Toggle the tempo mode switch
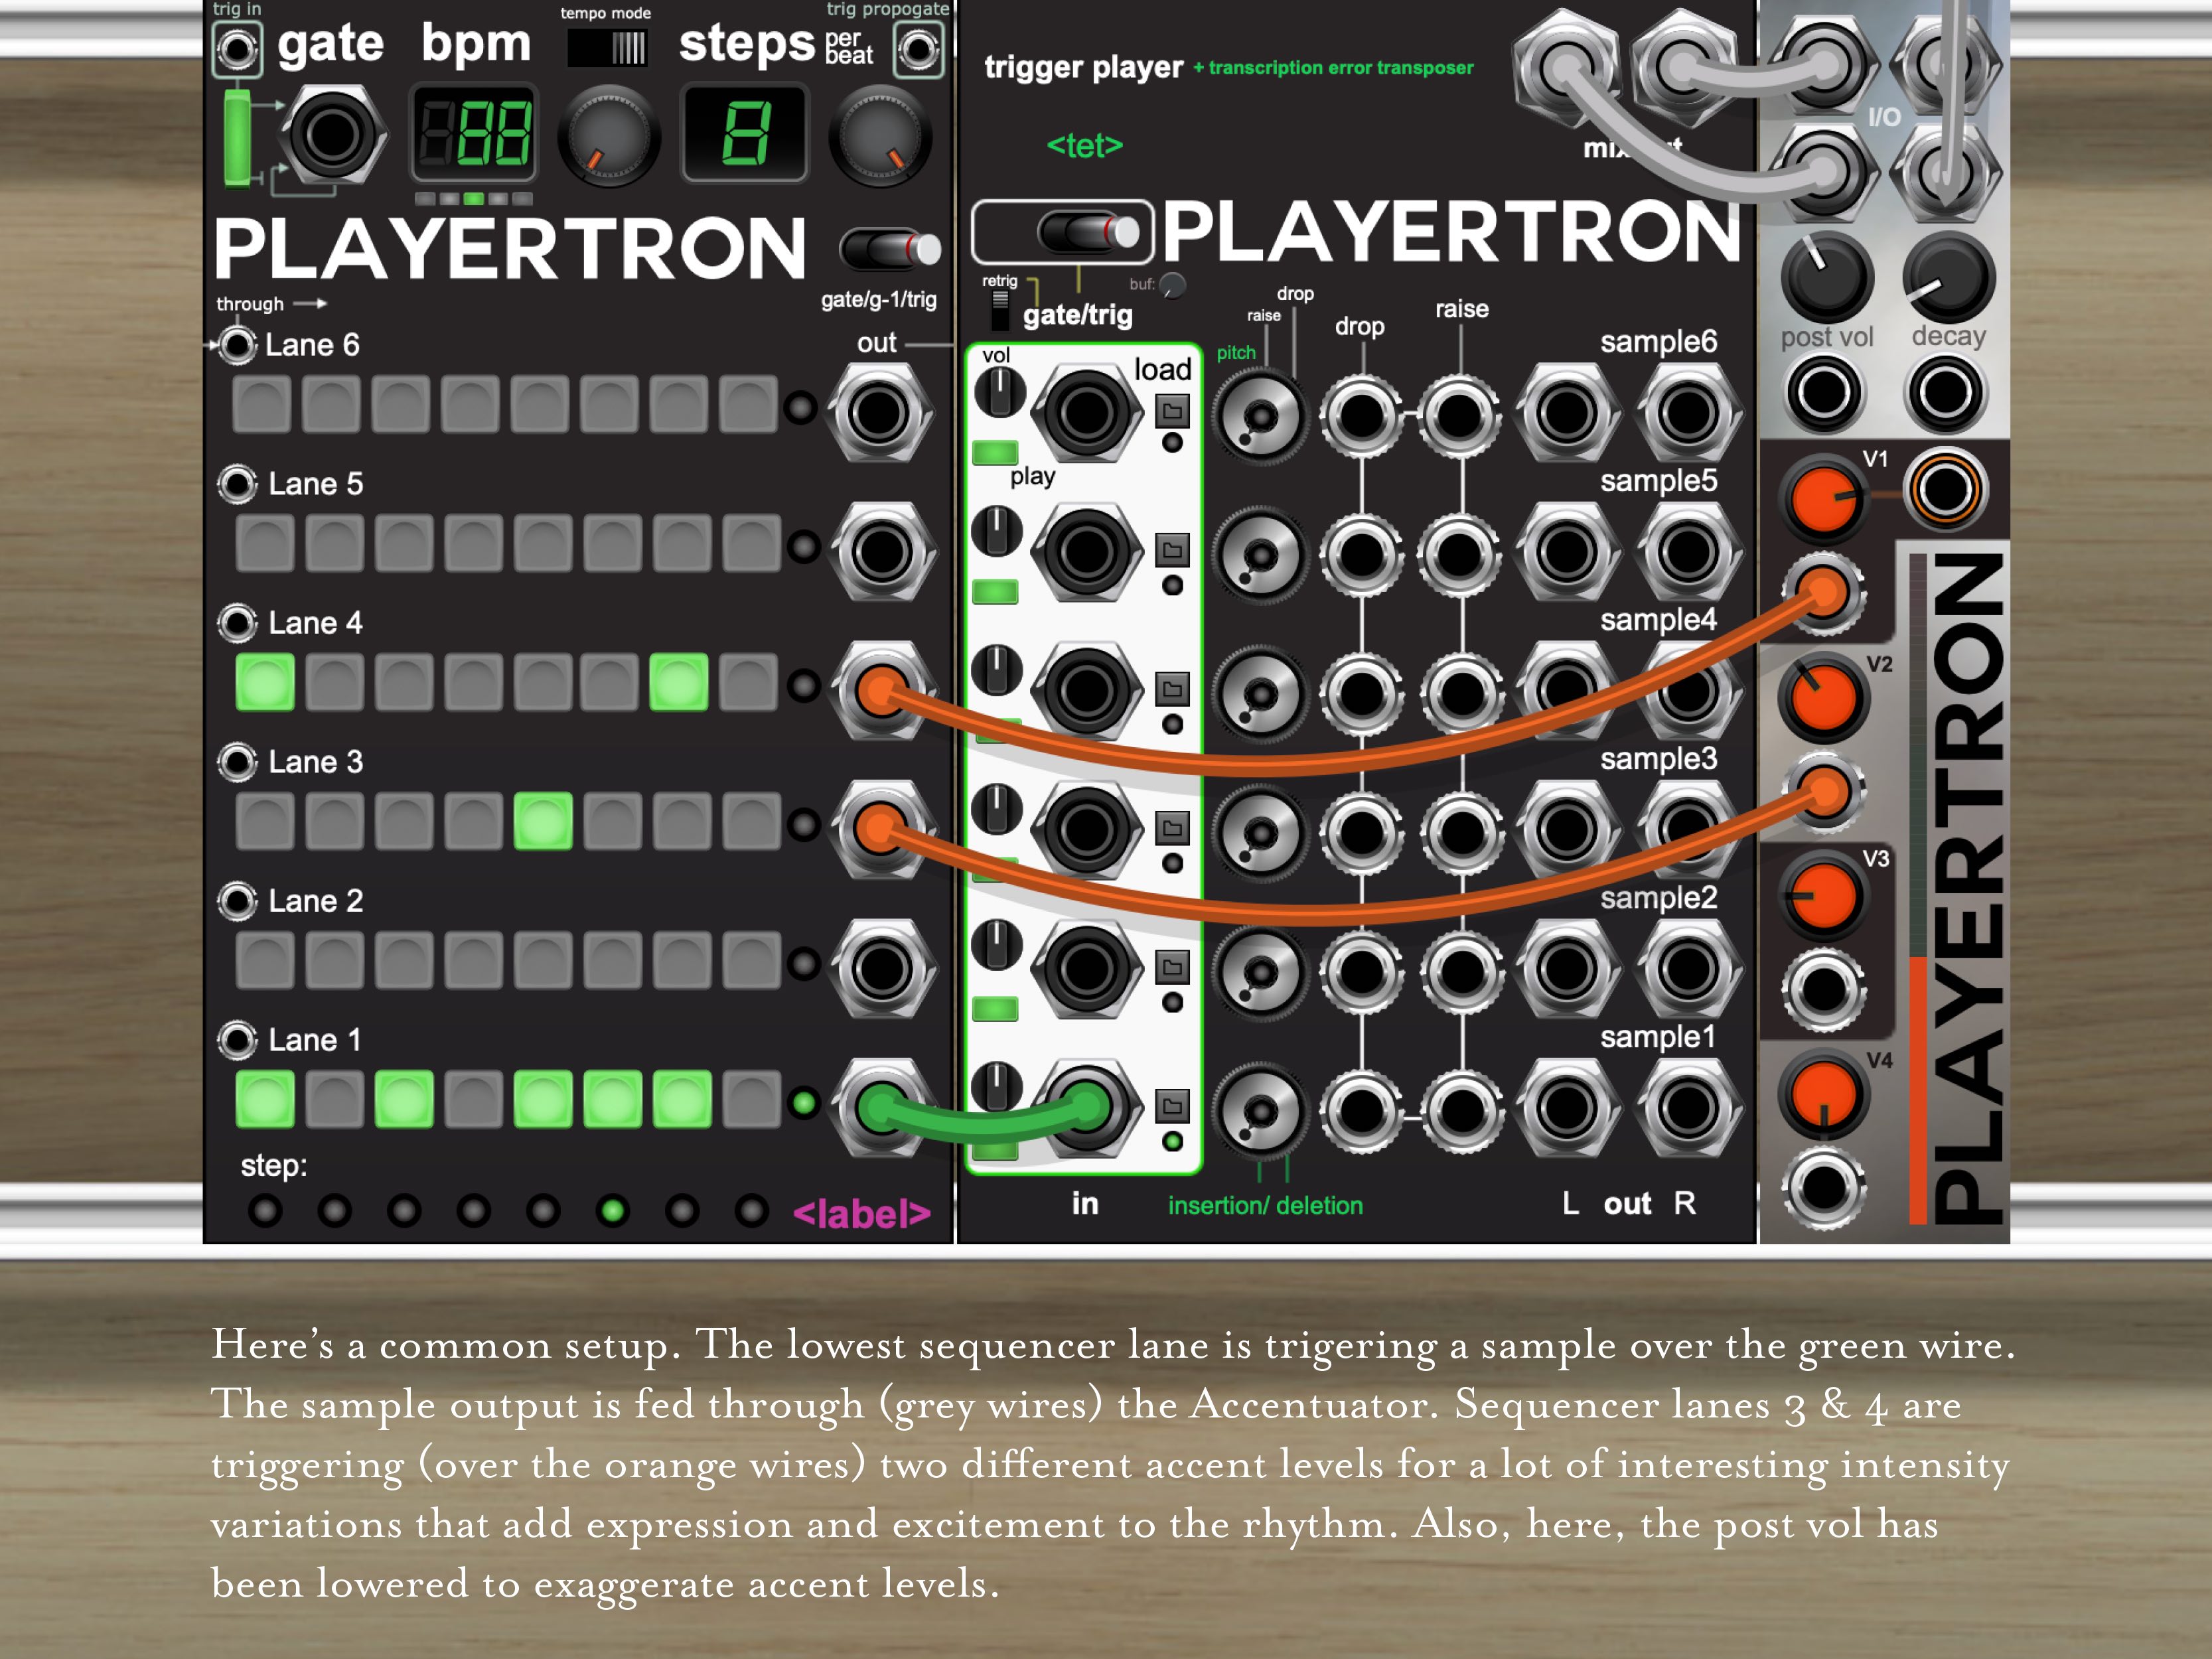 pyautogui.click(x=607, y=48)
